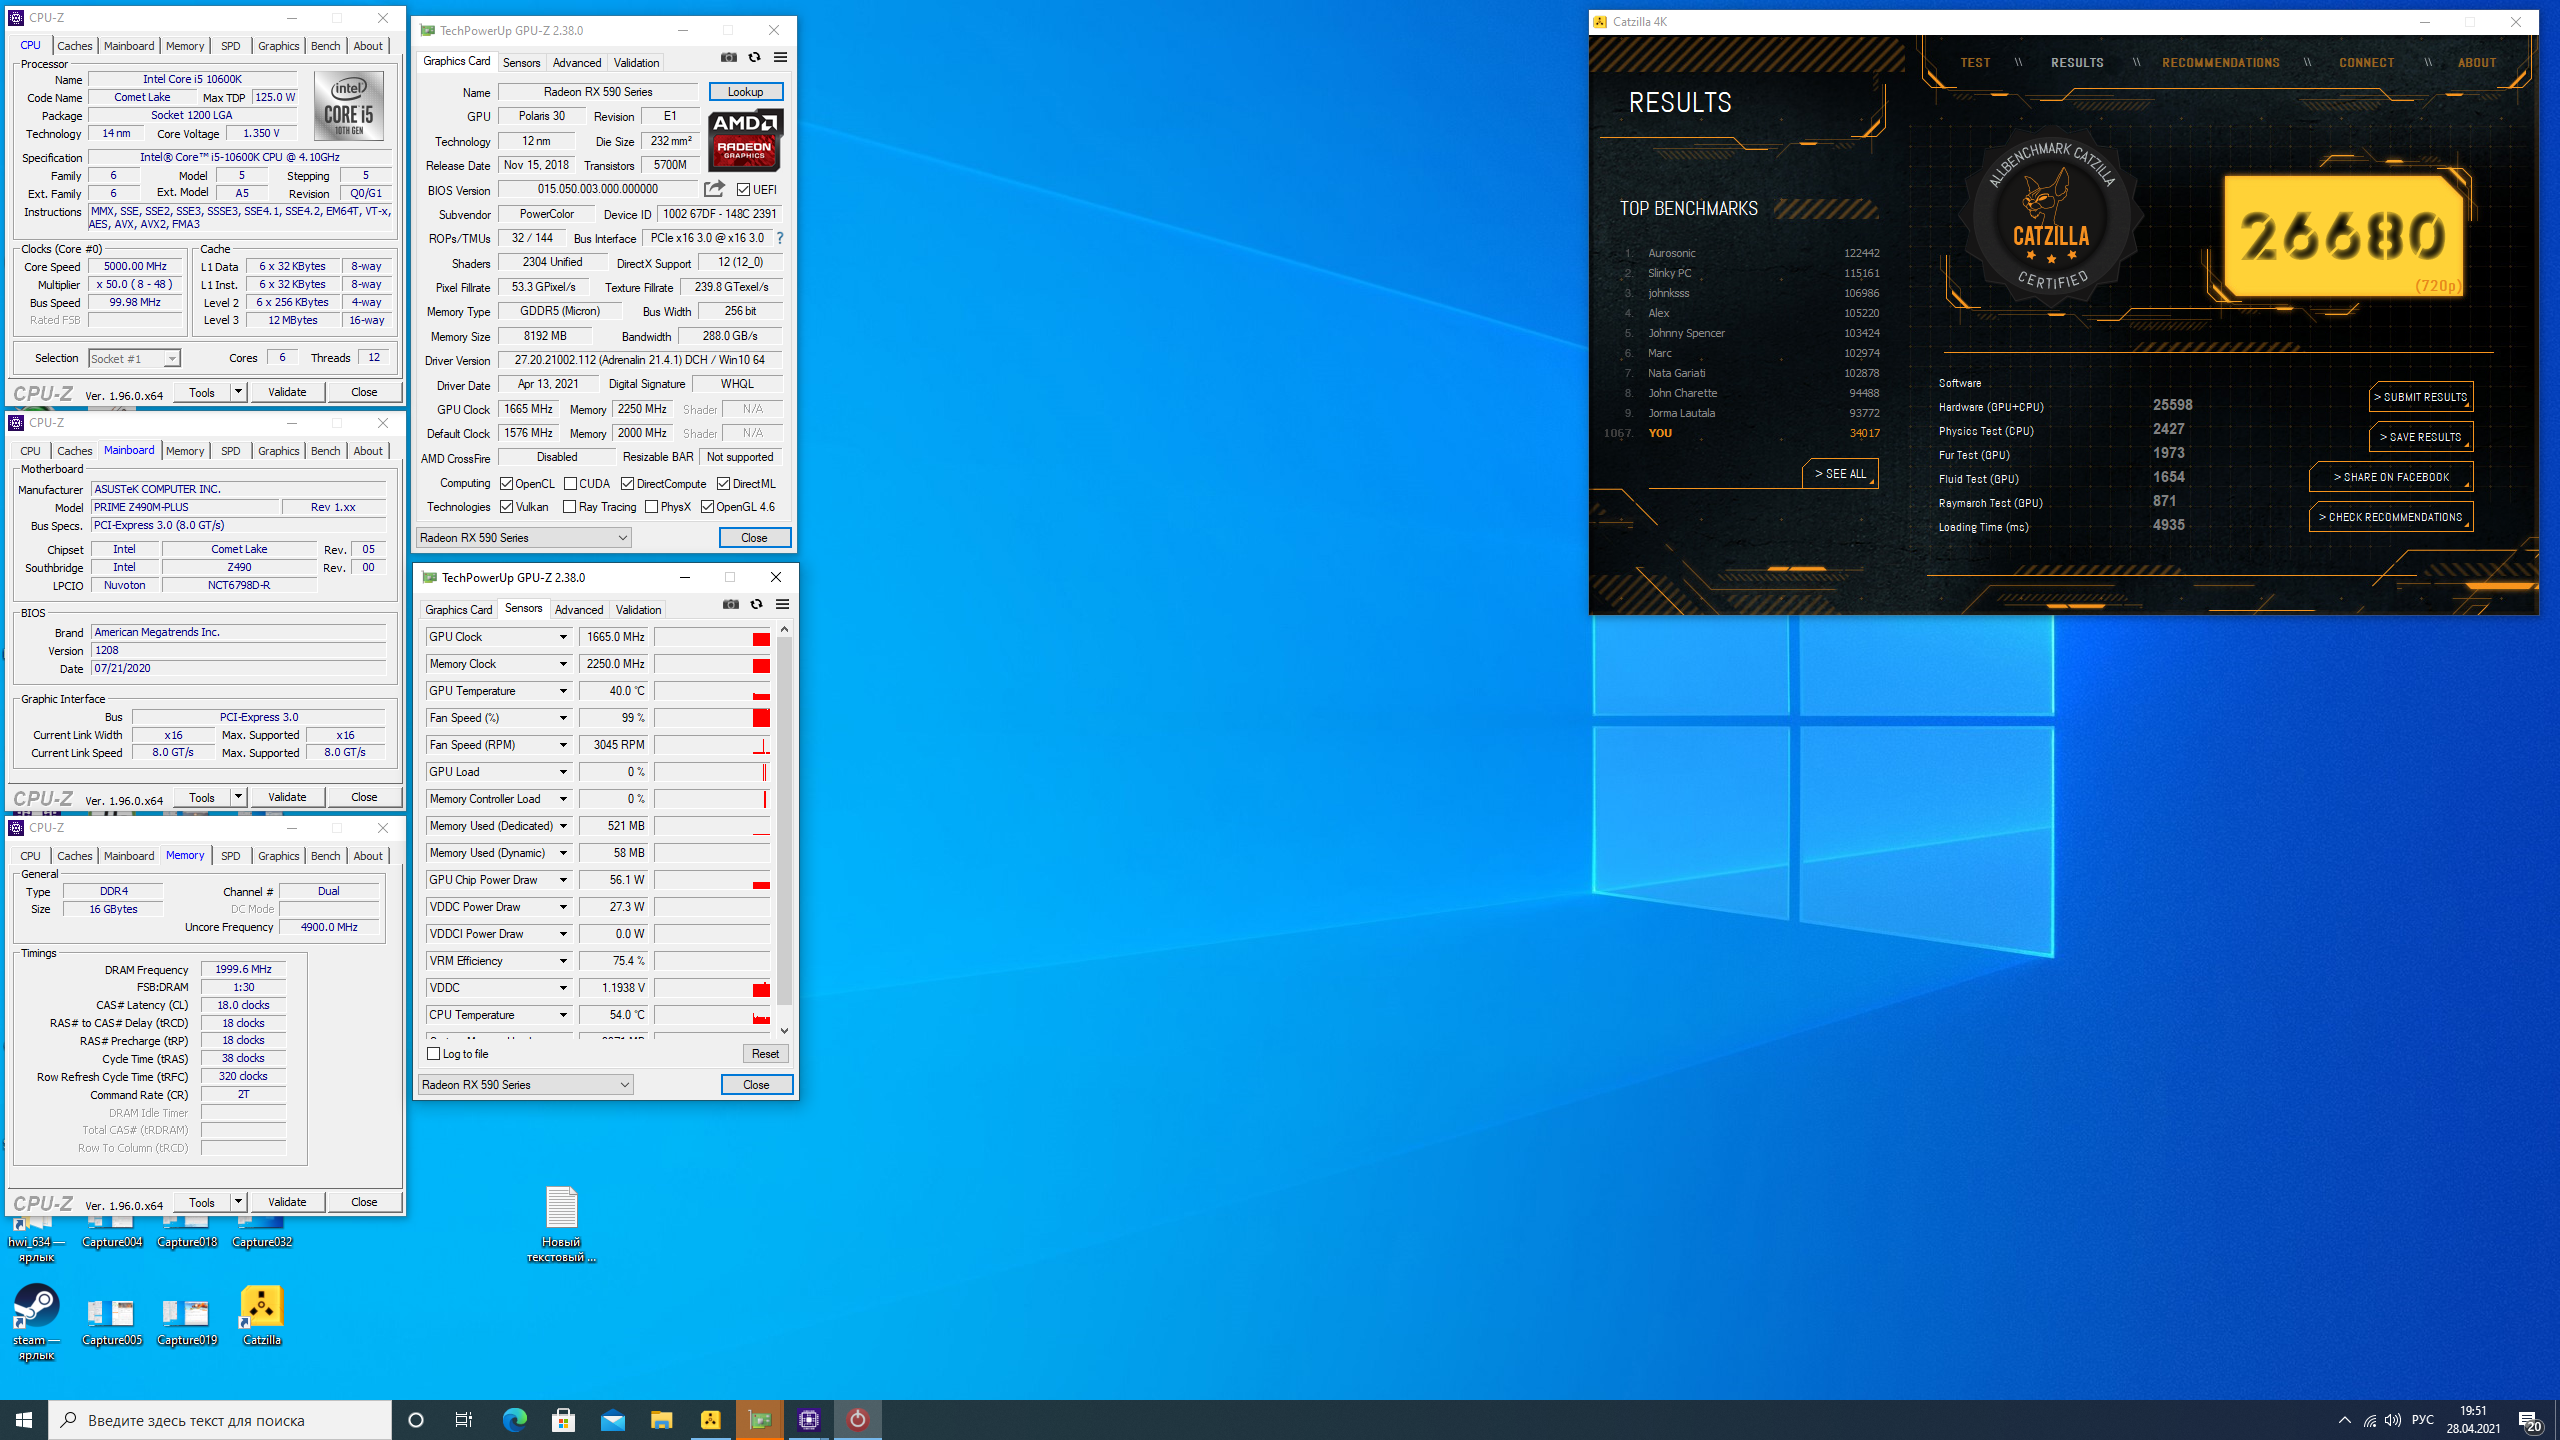This screenshot has height=1440, width=2560.
Task: Open Microsoft Store from taskbar
Action: 564,1420
